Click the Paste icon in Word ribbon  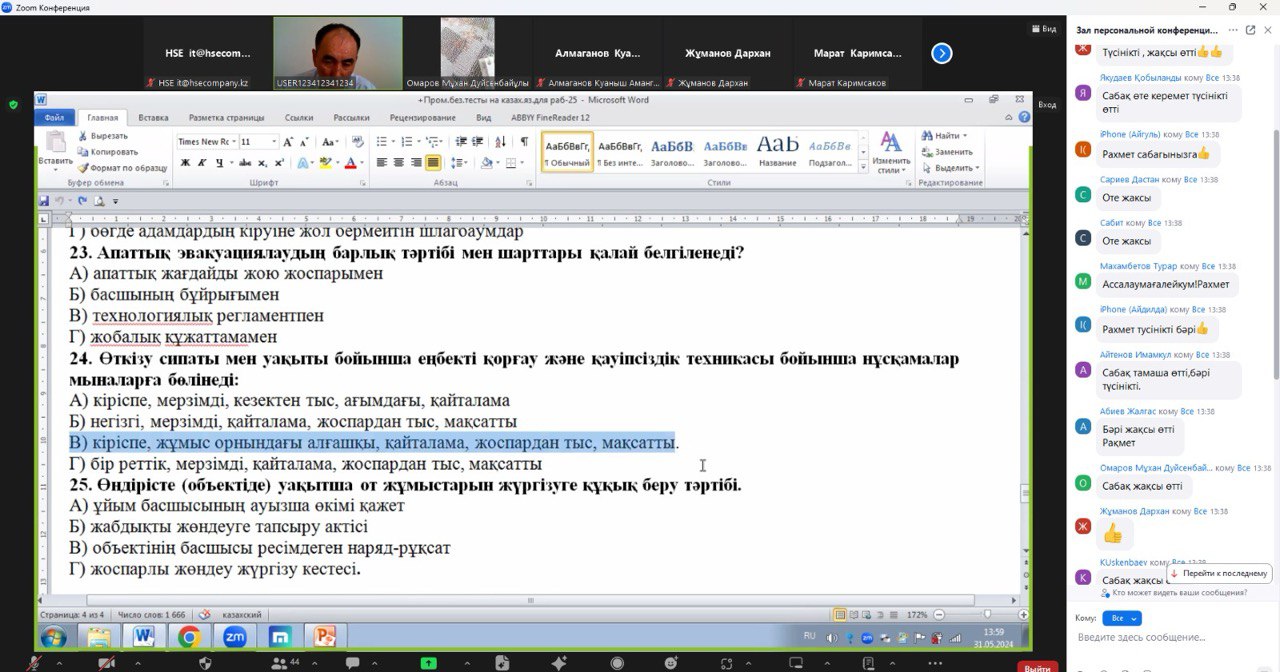[x=55, y=142]
